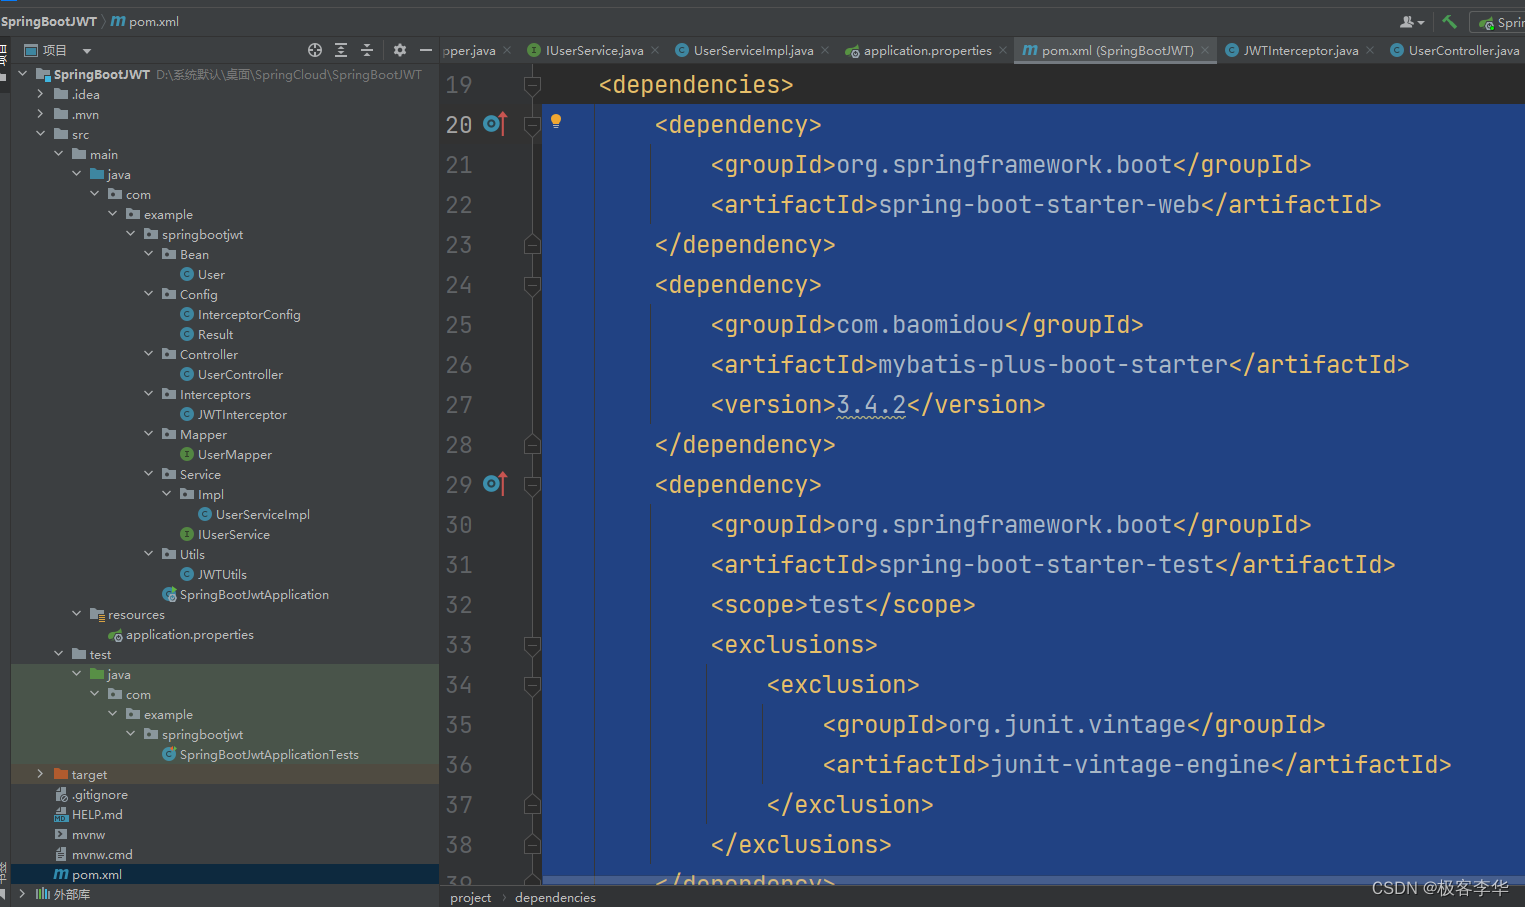Select the mvnw file
1525x907 pixels.
click(x=88, y=834)
